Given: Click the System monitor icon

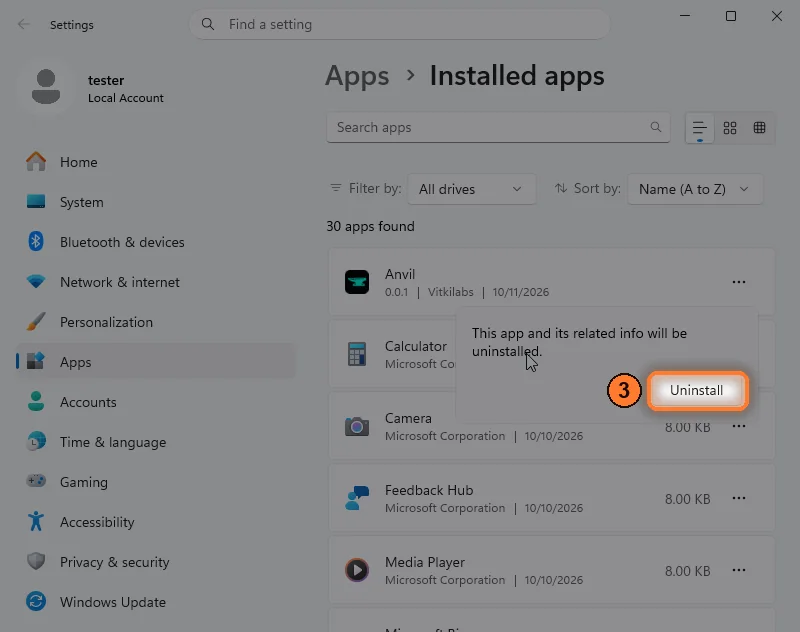Looking at the screenshot, I should point(36,201).
